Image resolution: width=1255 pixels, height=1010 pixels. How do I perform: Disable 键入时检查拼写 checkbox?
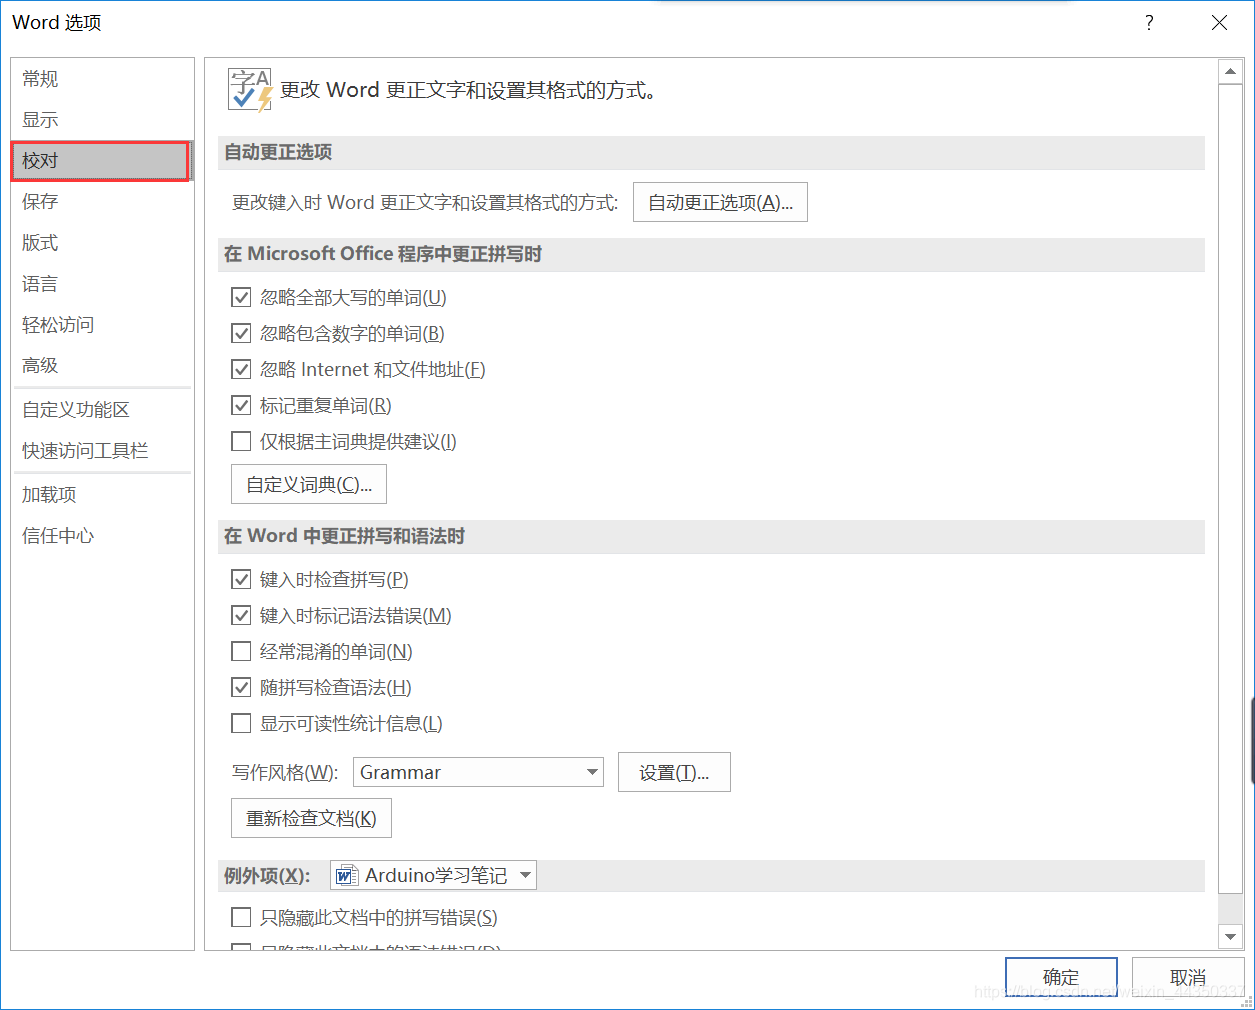click(x=241, y=580)
